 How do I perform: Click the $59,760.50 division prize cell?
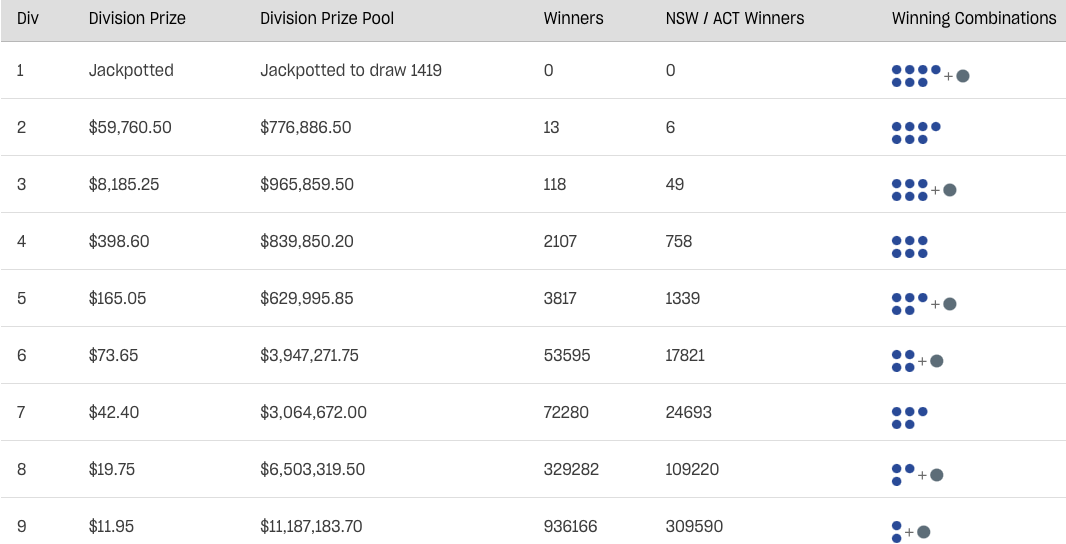[130, 127]
